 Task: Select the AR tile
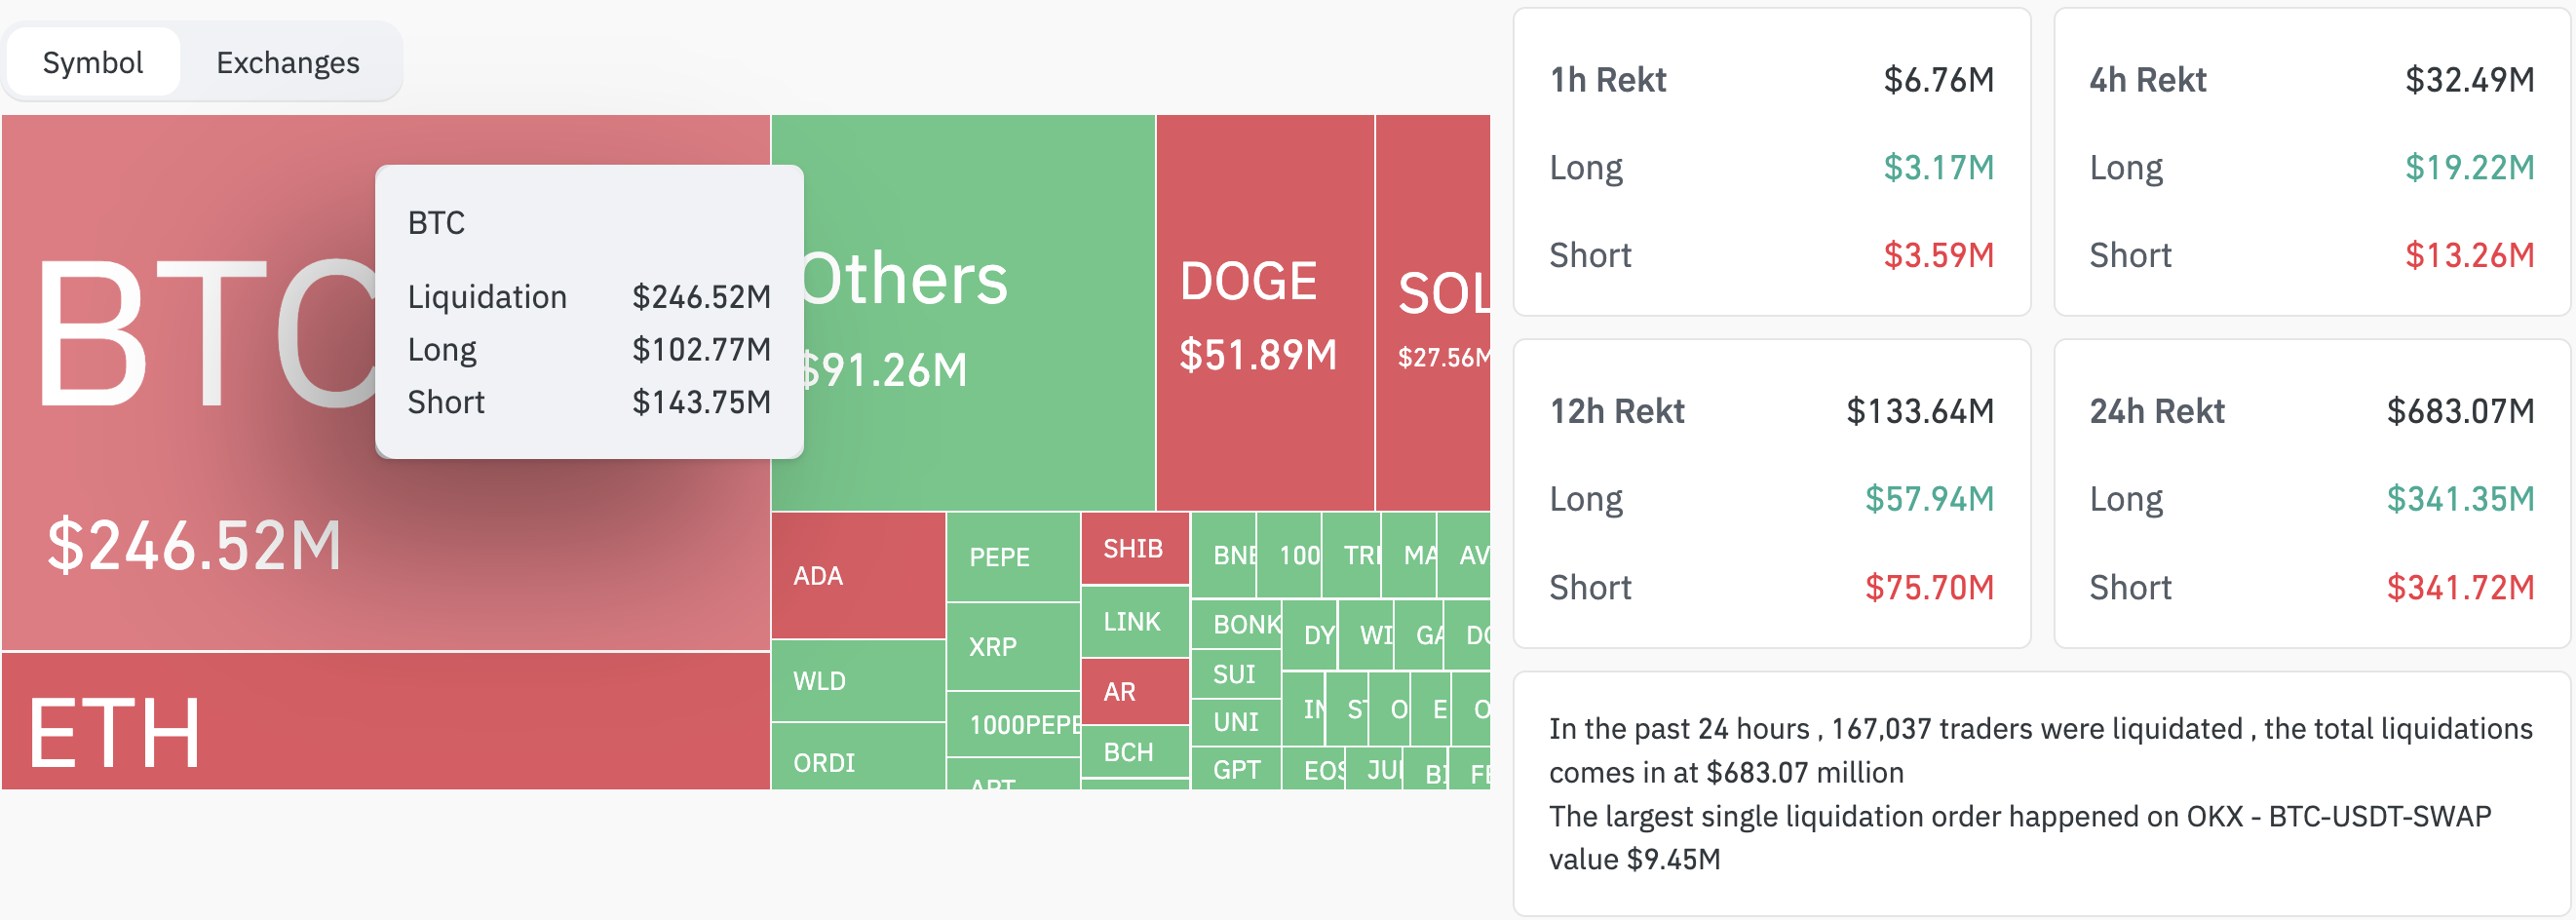coord(1135,692)
